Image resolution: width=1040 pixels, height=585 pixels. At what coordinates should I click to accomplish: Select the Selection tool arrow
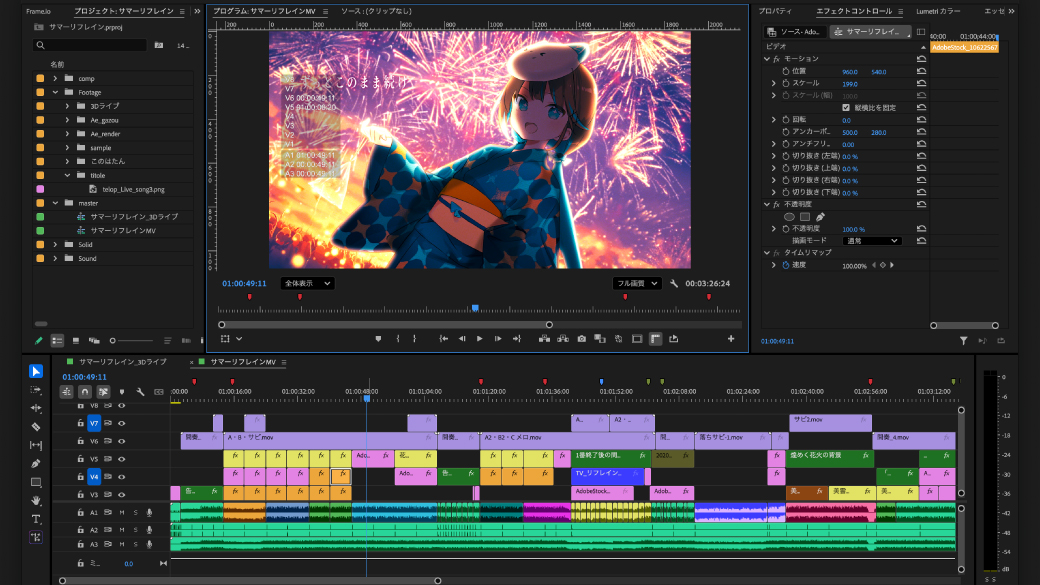tap(36, 371)
